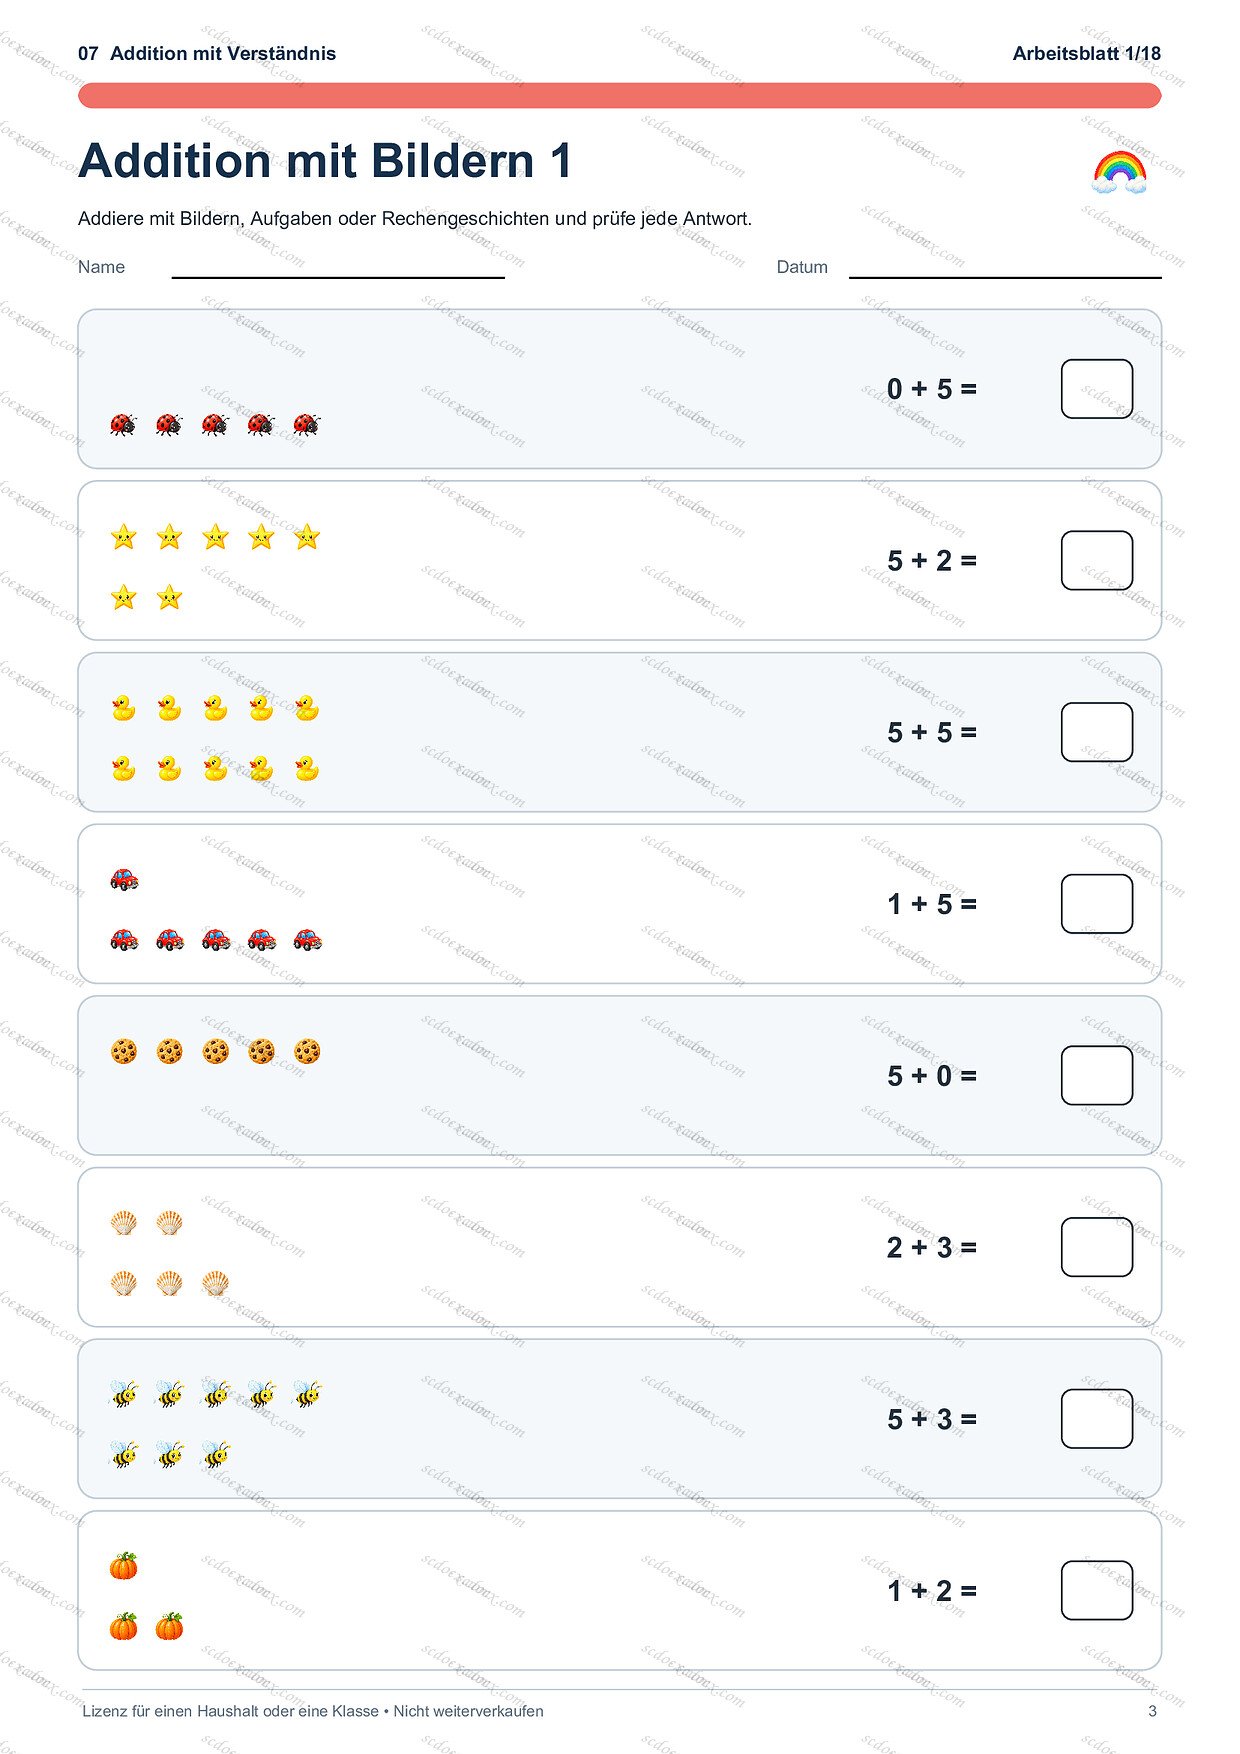Screen dimensions: 1240x1754
Task: Click the answer box for 2 + 3
Action: pos(1097,1247)
